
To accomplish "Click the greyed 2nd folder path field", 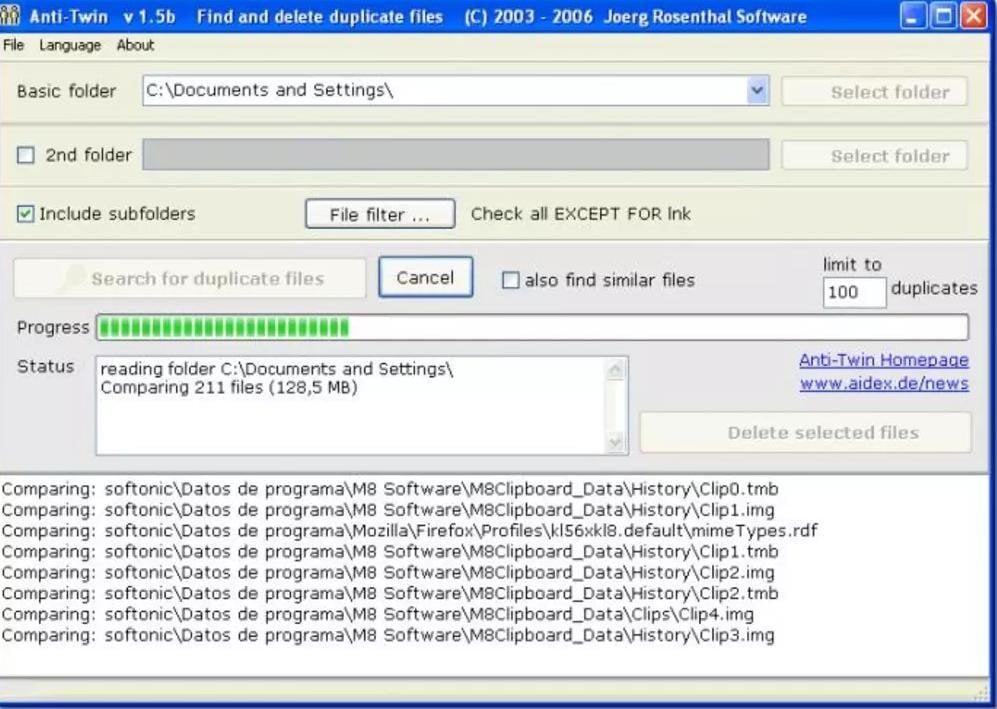I will tap(456, 155).
